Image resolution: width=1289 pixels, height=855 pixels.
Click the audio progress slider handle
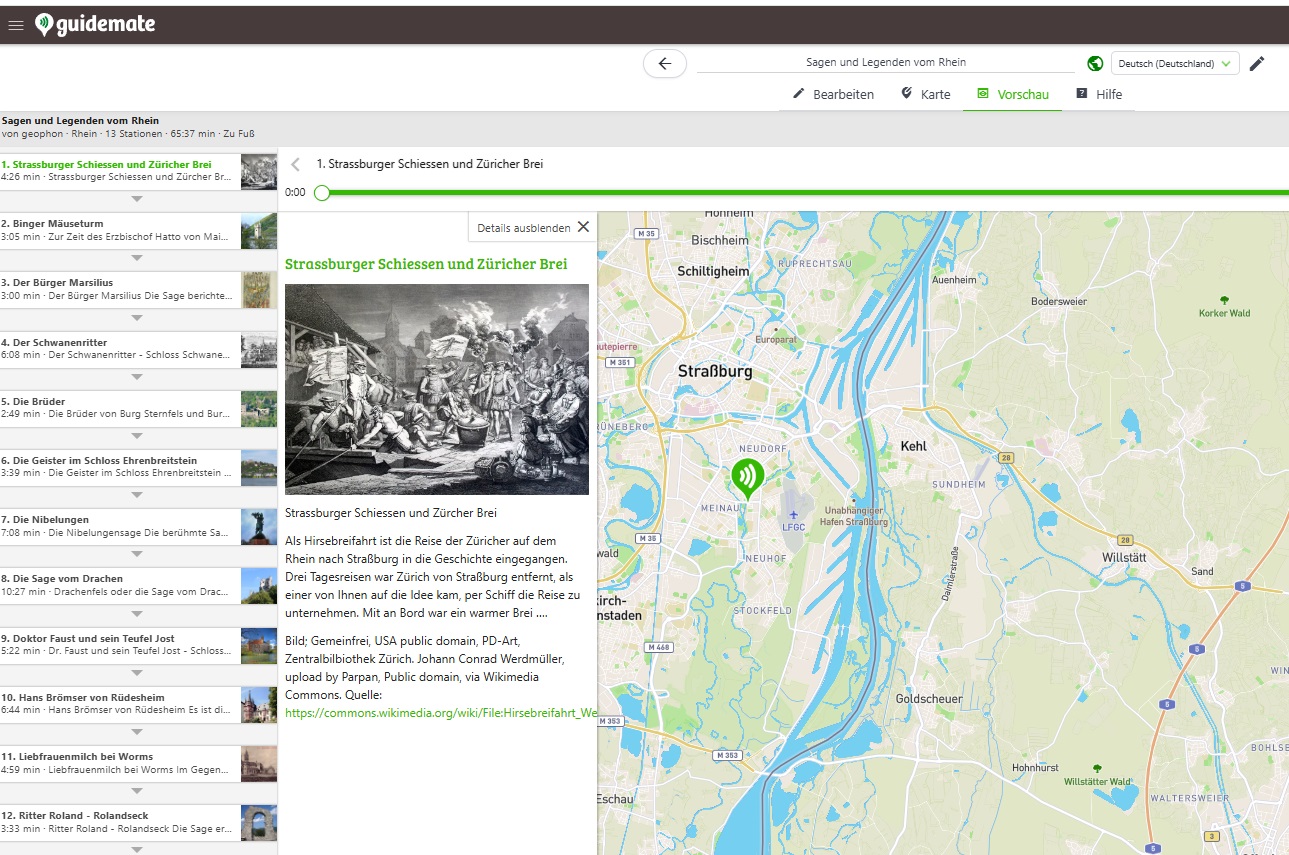(x=322, y=192)
